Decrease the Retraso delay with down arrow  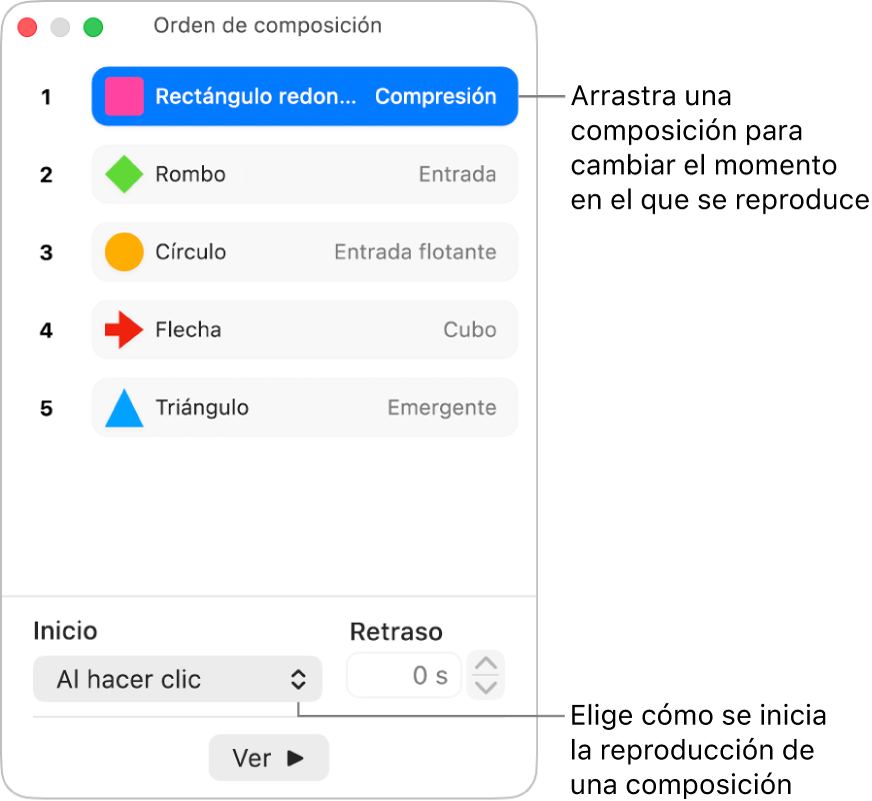tap(486, 688)
